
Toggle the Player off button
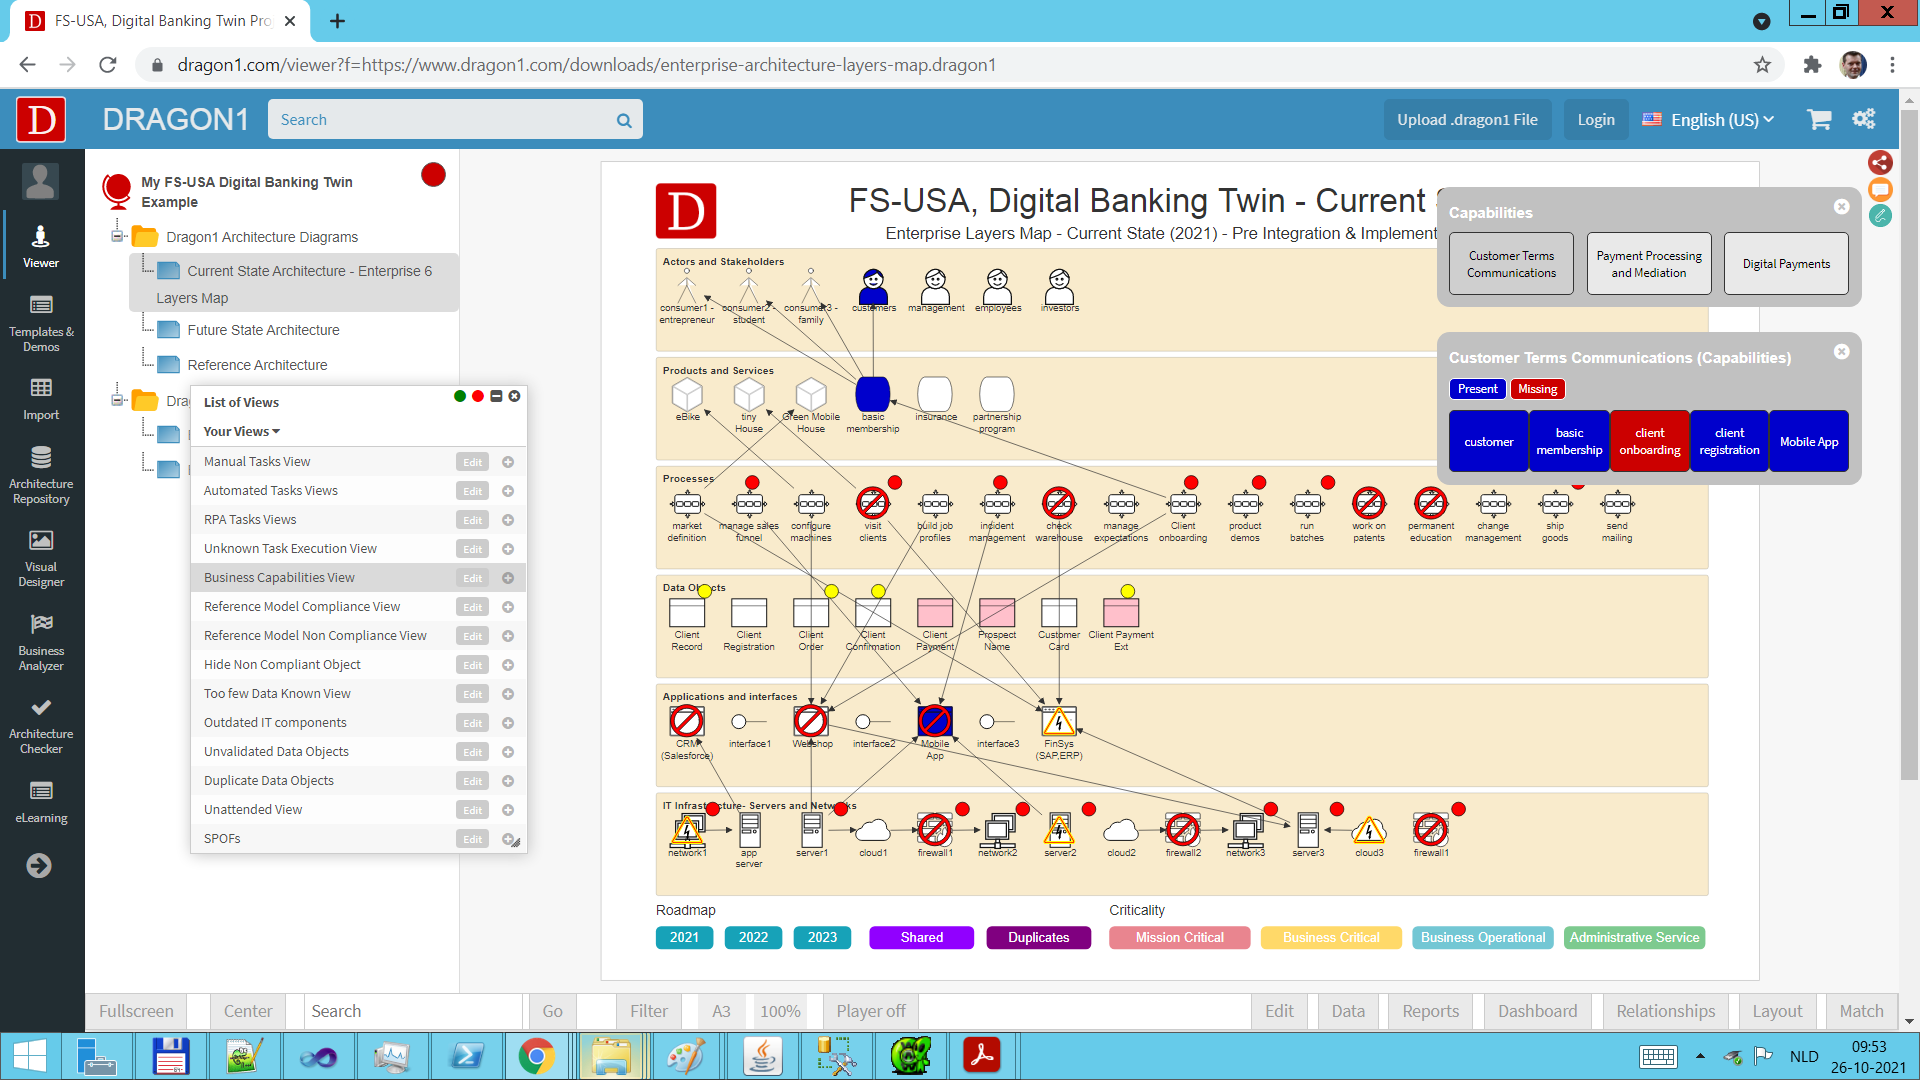point(870,1011)
